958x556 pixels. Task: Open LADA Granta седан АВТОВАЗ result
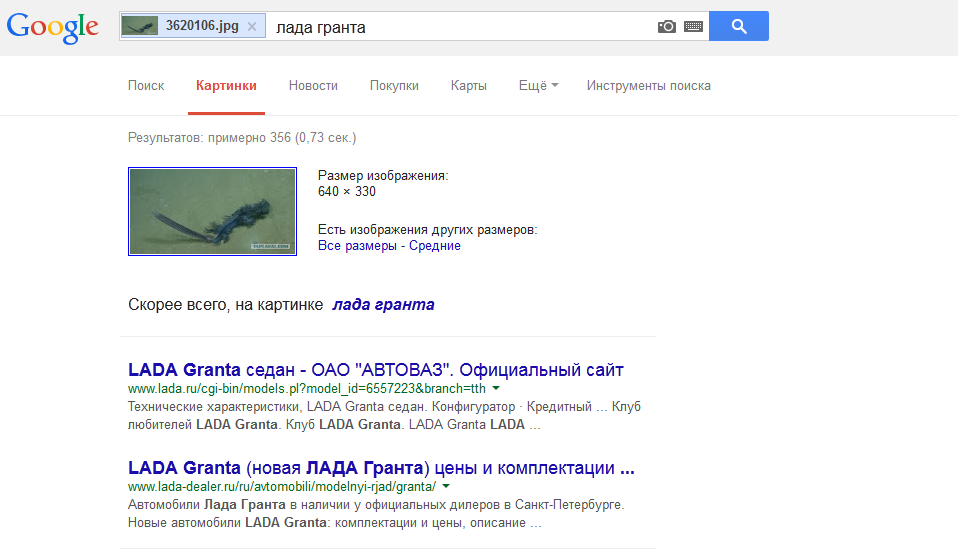(376, 370)
